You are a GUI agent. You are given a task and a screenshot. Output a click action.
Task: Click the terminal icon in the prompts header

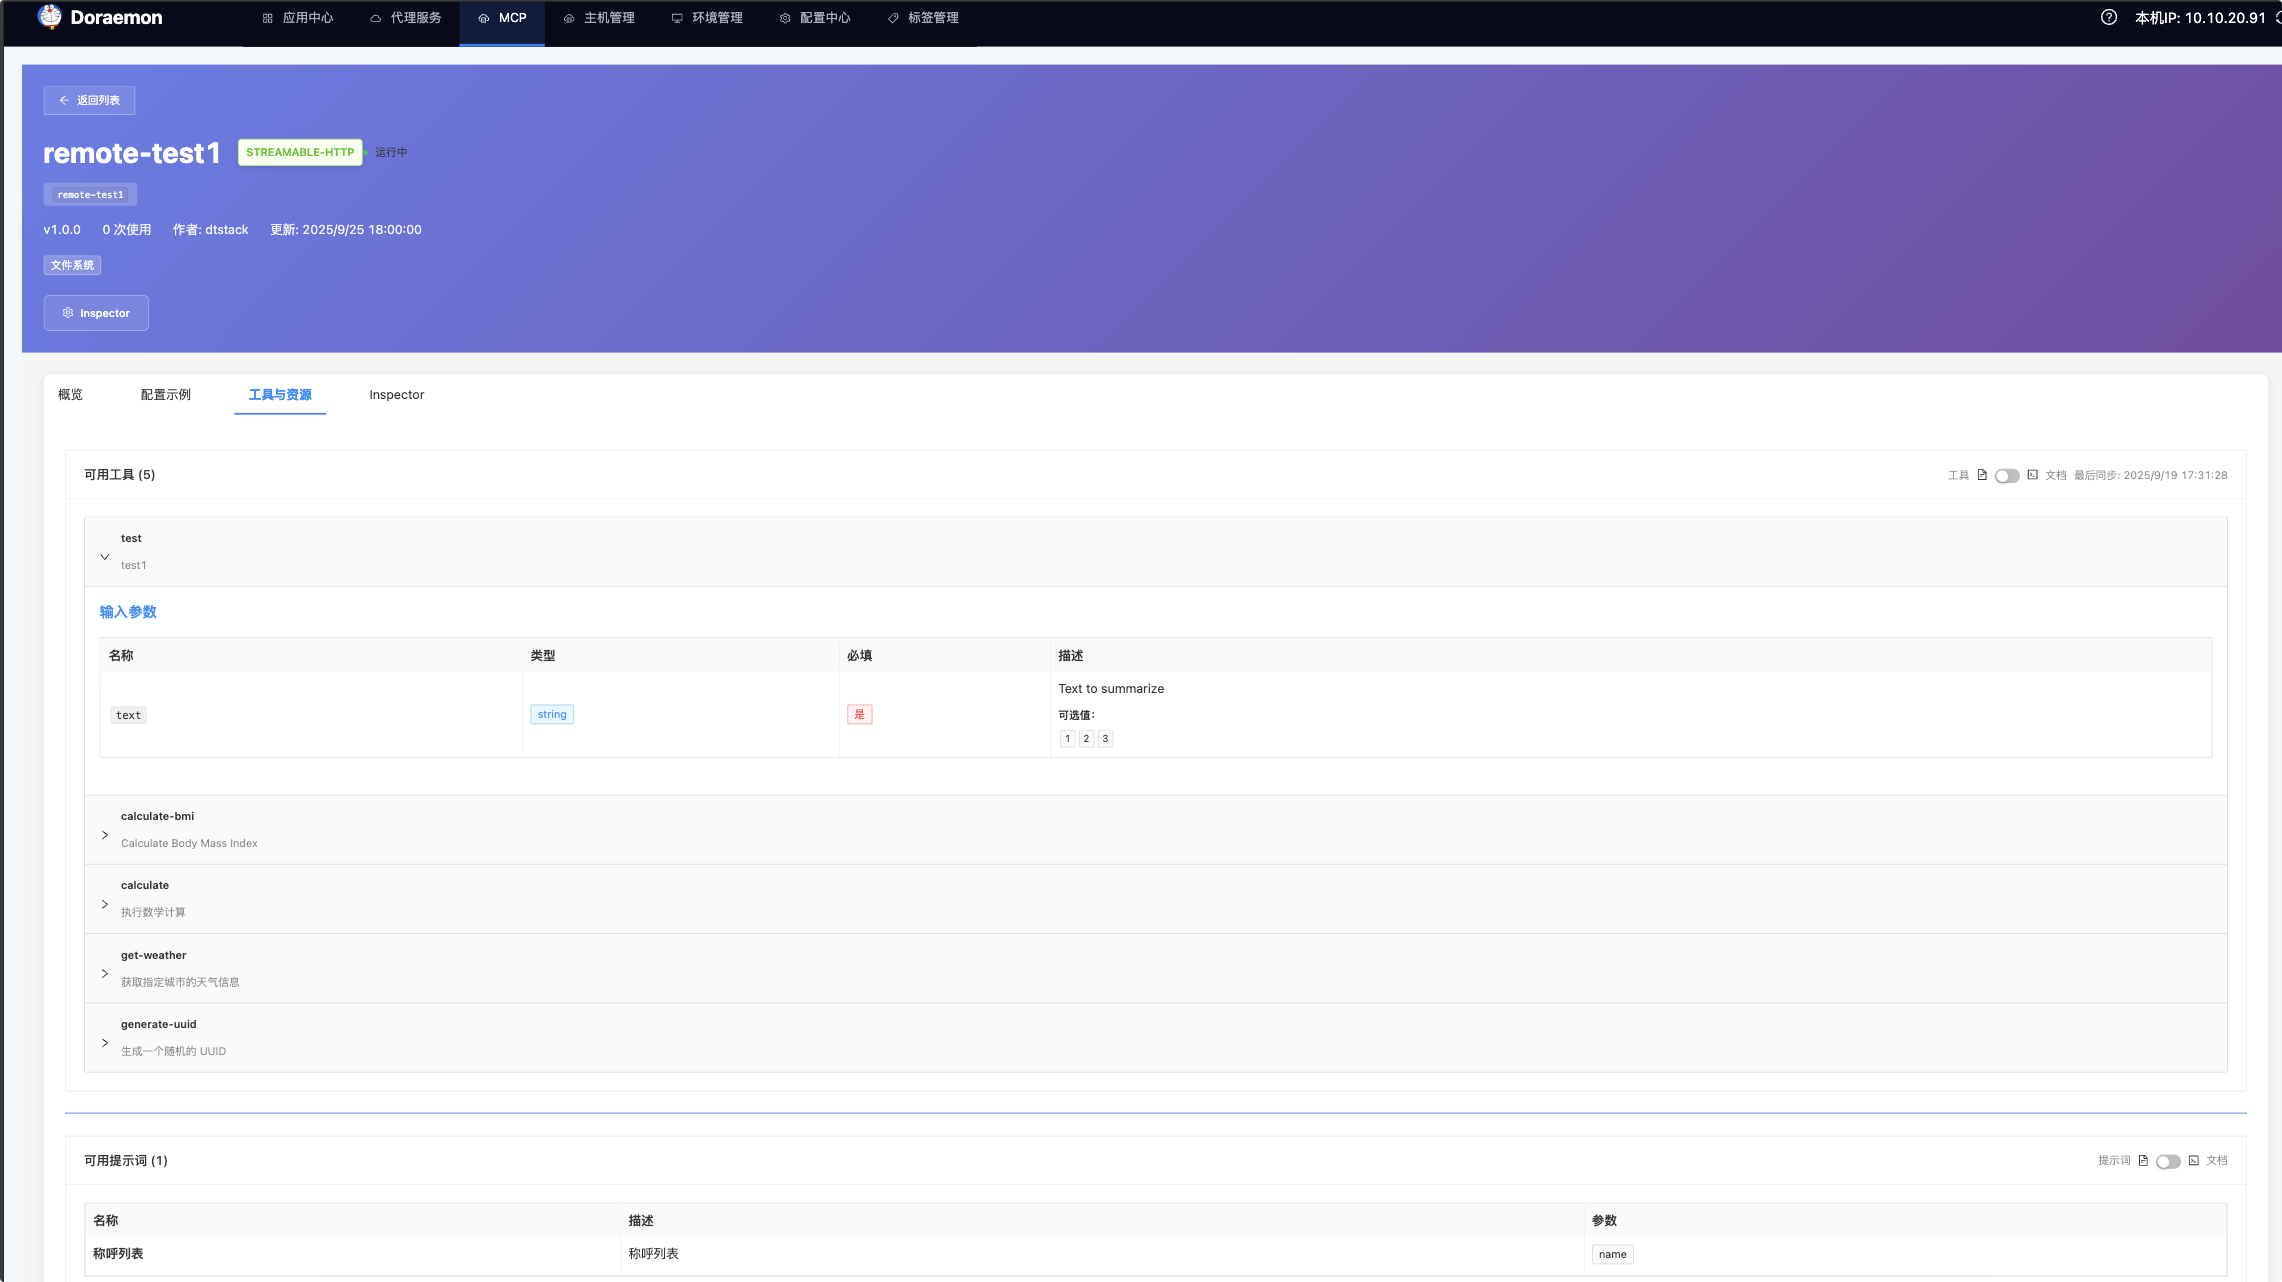pyautogui.click(x=2193, y=1160)
